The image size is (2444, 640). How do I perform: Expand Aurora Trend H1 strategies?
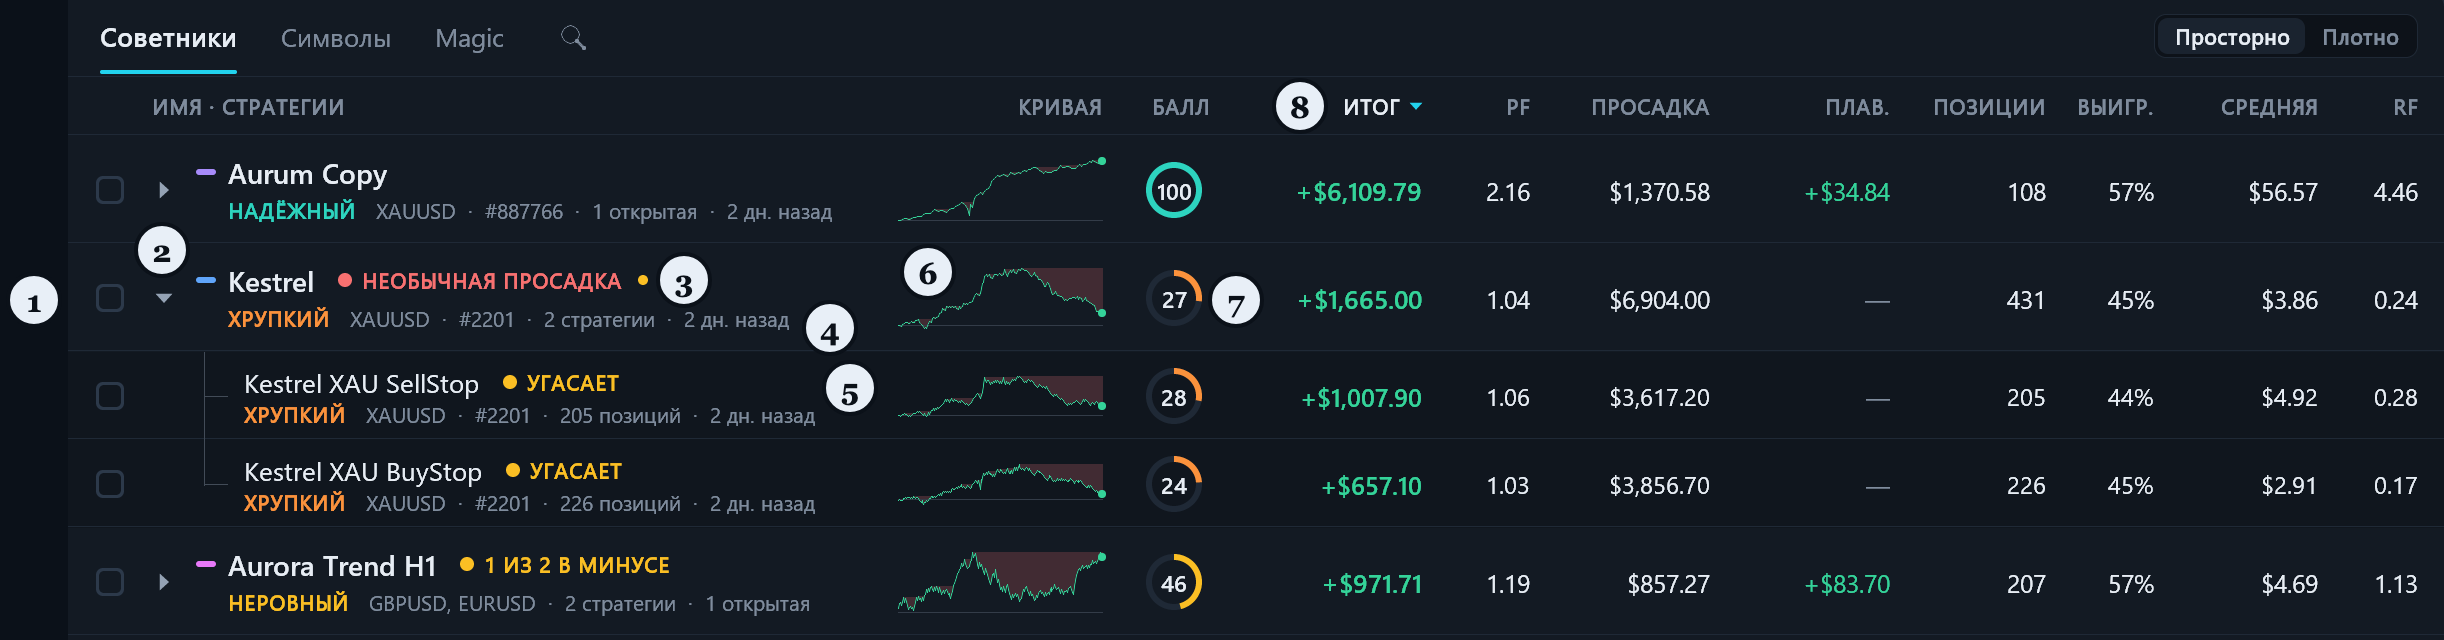pos(164,582)
